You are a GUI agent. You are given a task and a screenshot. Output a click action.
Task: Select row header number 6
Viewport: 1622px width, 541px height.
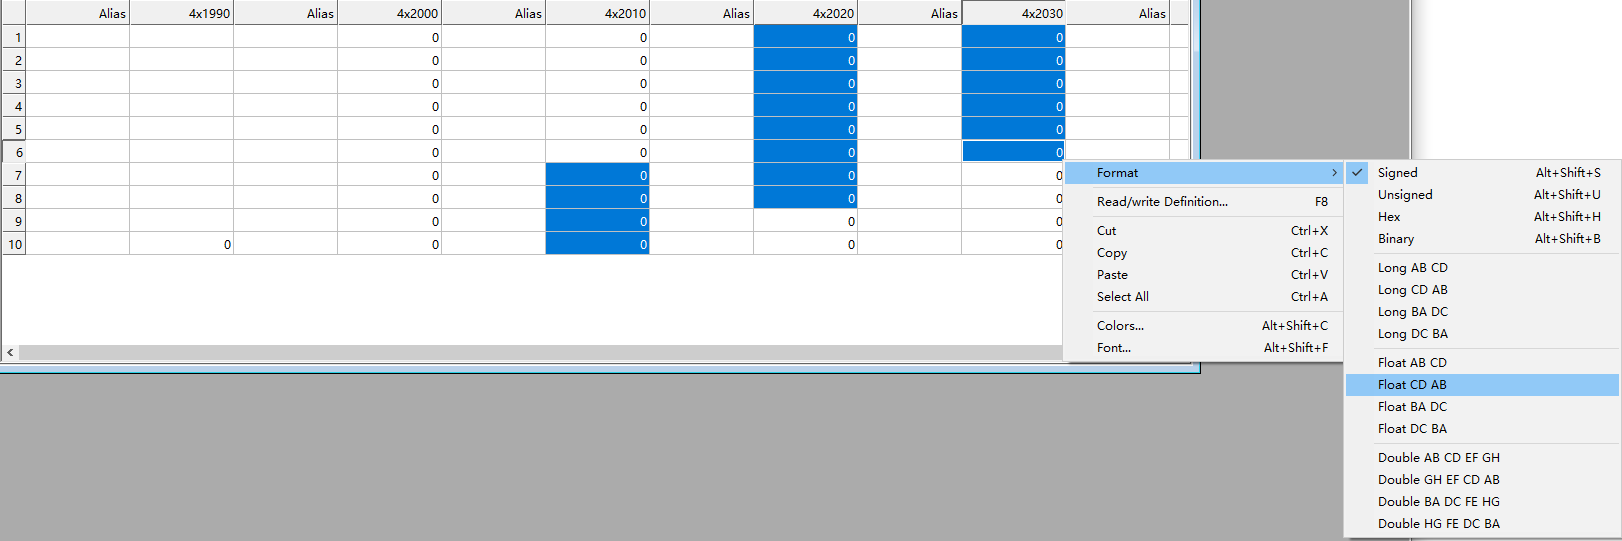[14, 152]
